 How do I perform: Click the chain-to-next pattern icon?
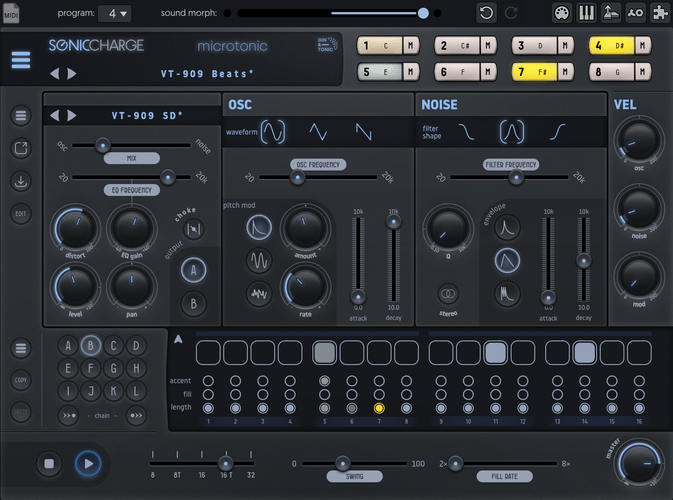136,415
